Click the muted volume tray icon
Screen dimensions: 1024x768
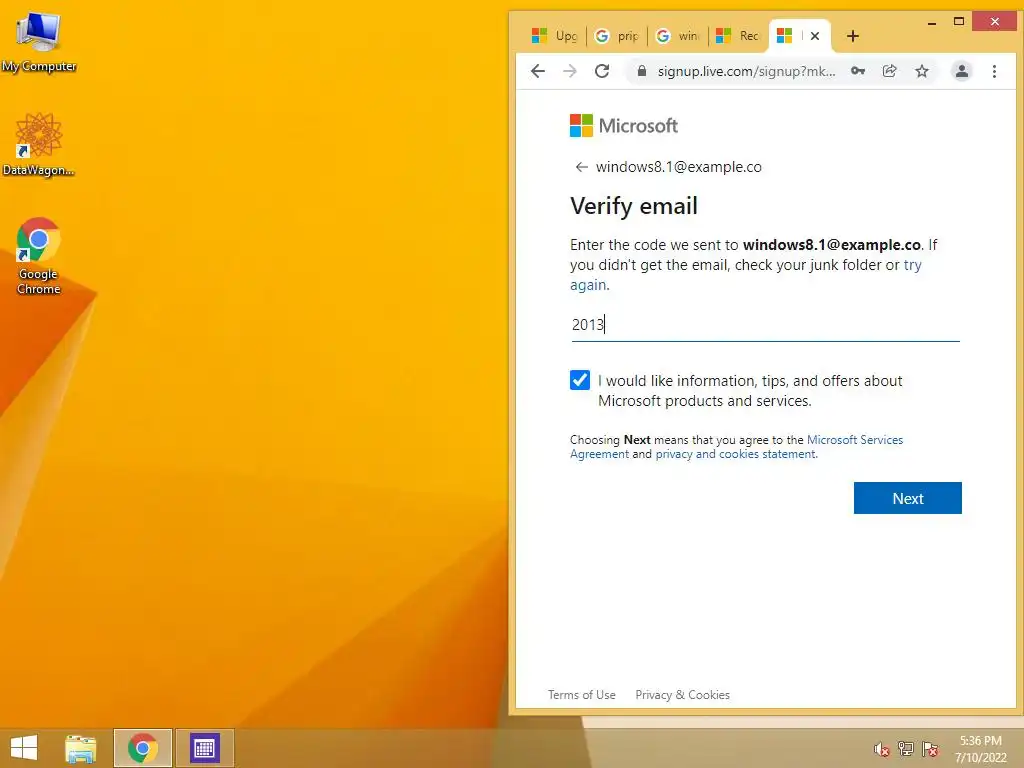(881, 749)
